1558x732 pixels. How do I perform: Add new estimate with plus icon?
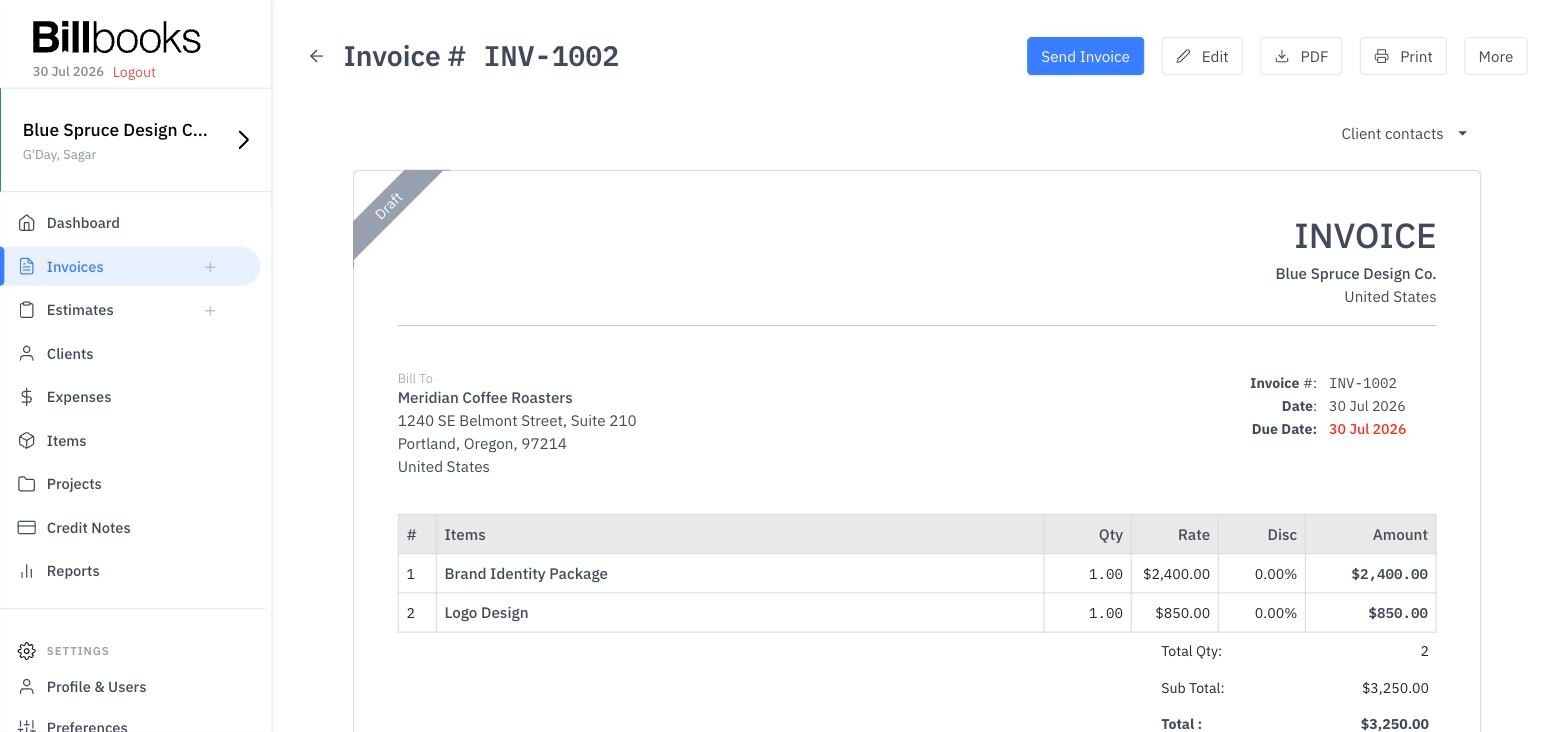pyautogui.click(x=210, y=310)
